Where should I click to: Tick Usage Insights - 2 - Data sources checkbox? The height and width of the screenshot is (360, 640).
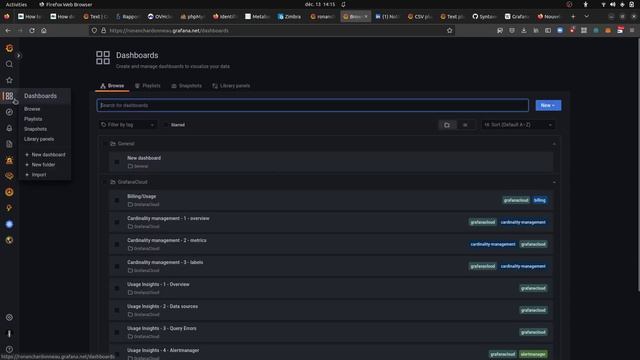(x=117, y=311)
